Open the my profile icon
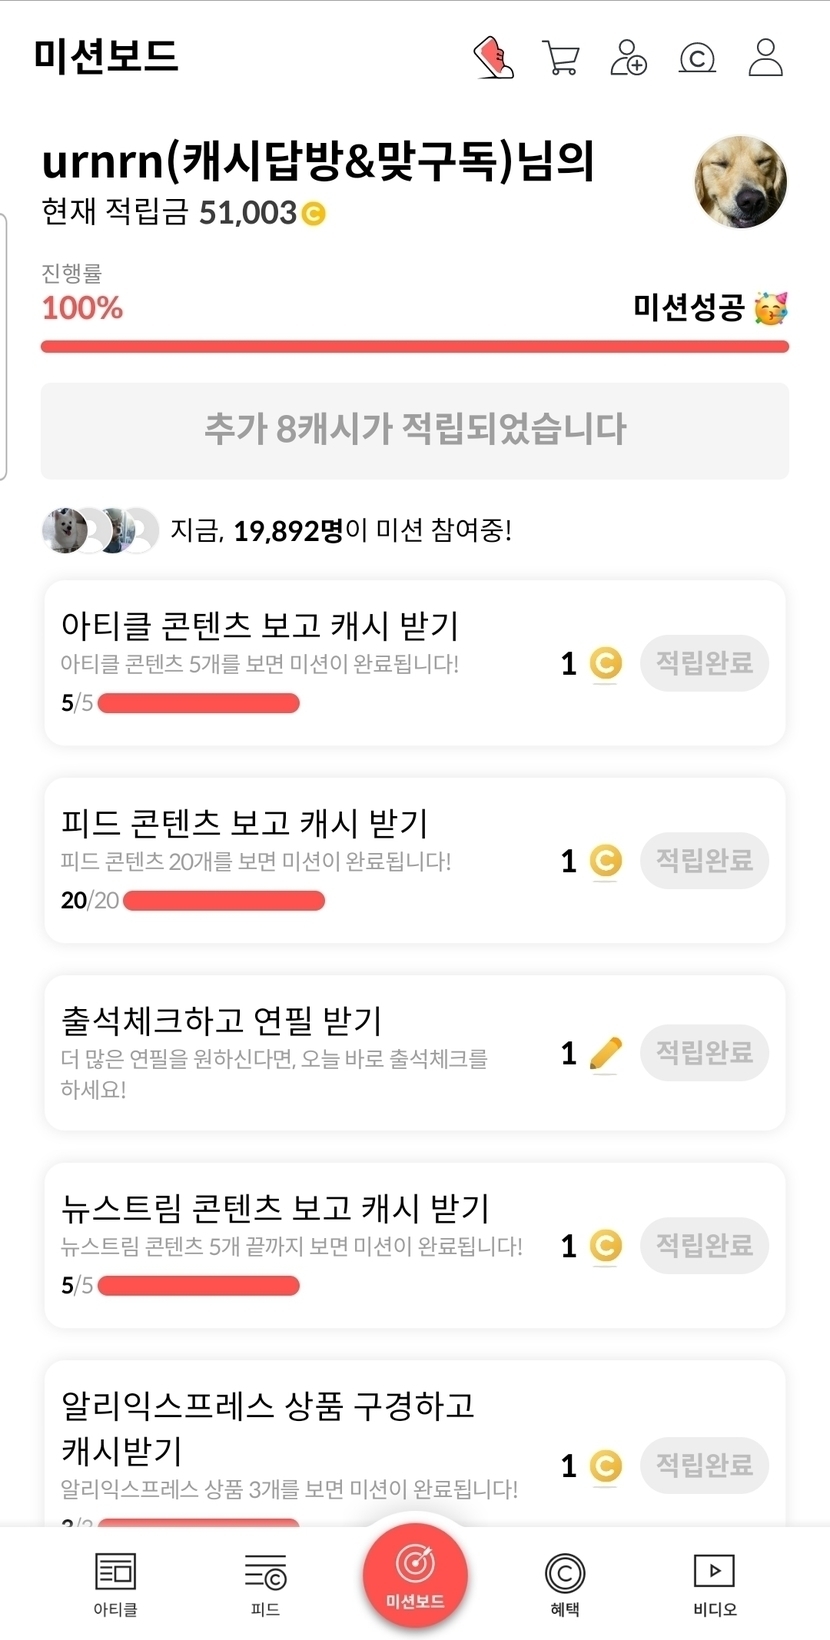Viewport: 830px width, 1640px height. click(x=766, y=58)
